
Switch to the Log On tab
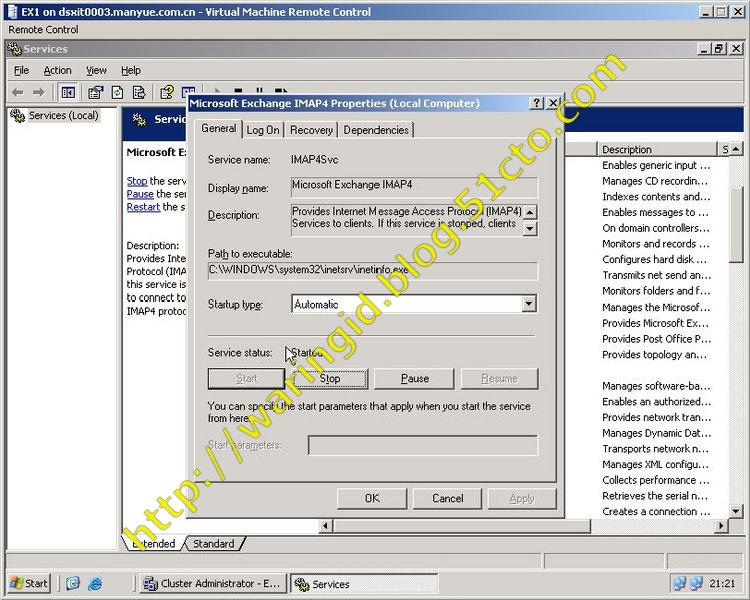[x=263, y=130]
